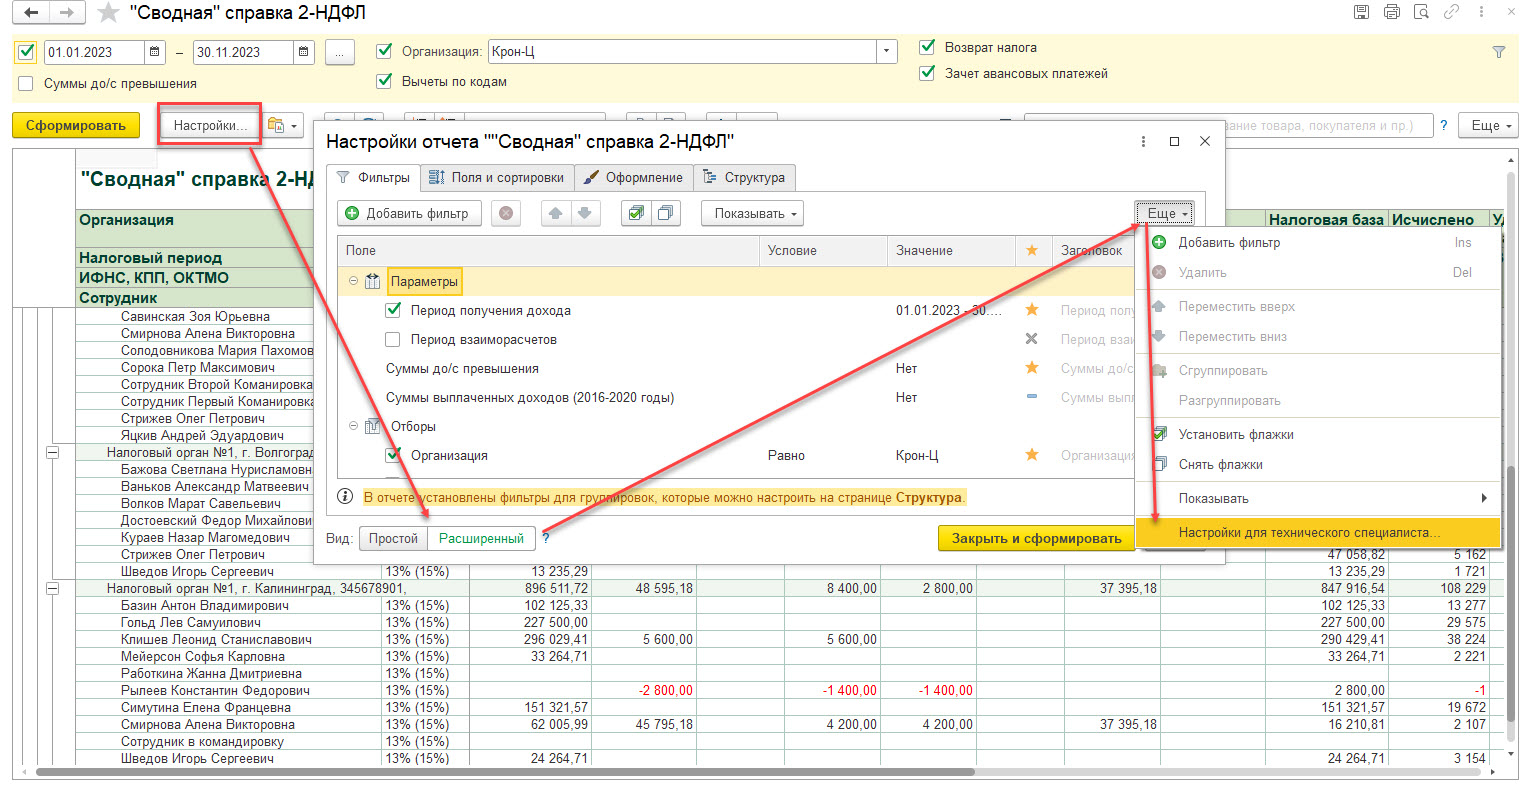This screenshot has width=1526, height=792.
Task: Click star icon in Период получения дохода row
Action: point(1032,310)
